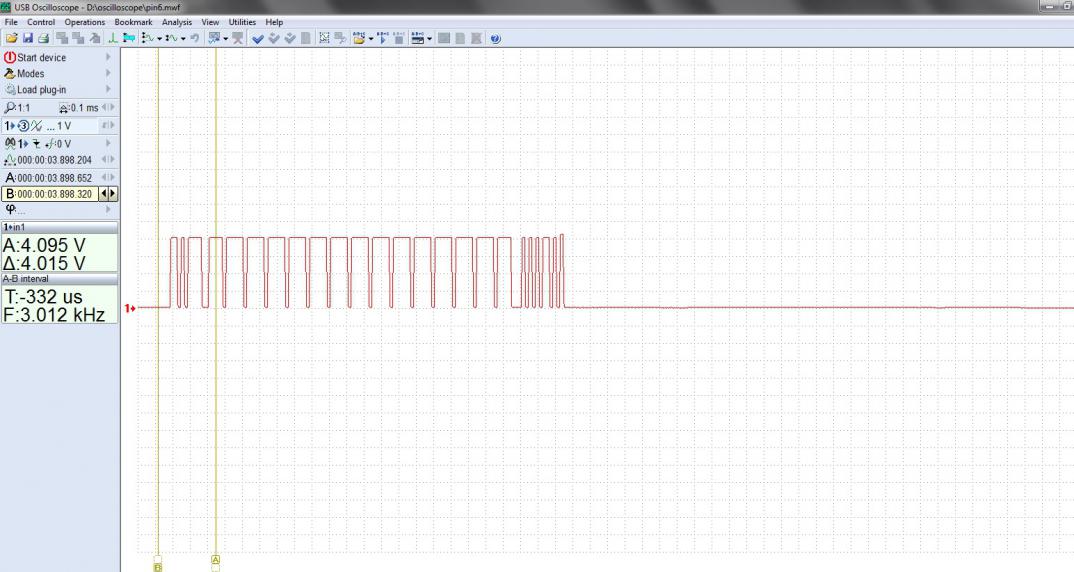Open the Control menu
Image resolution: width=1074 pixels, height=572 pixels.
[40, 22]
